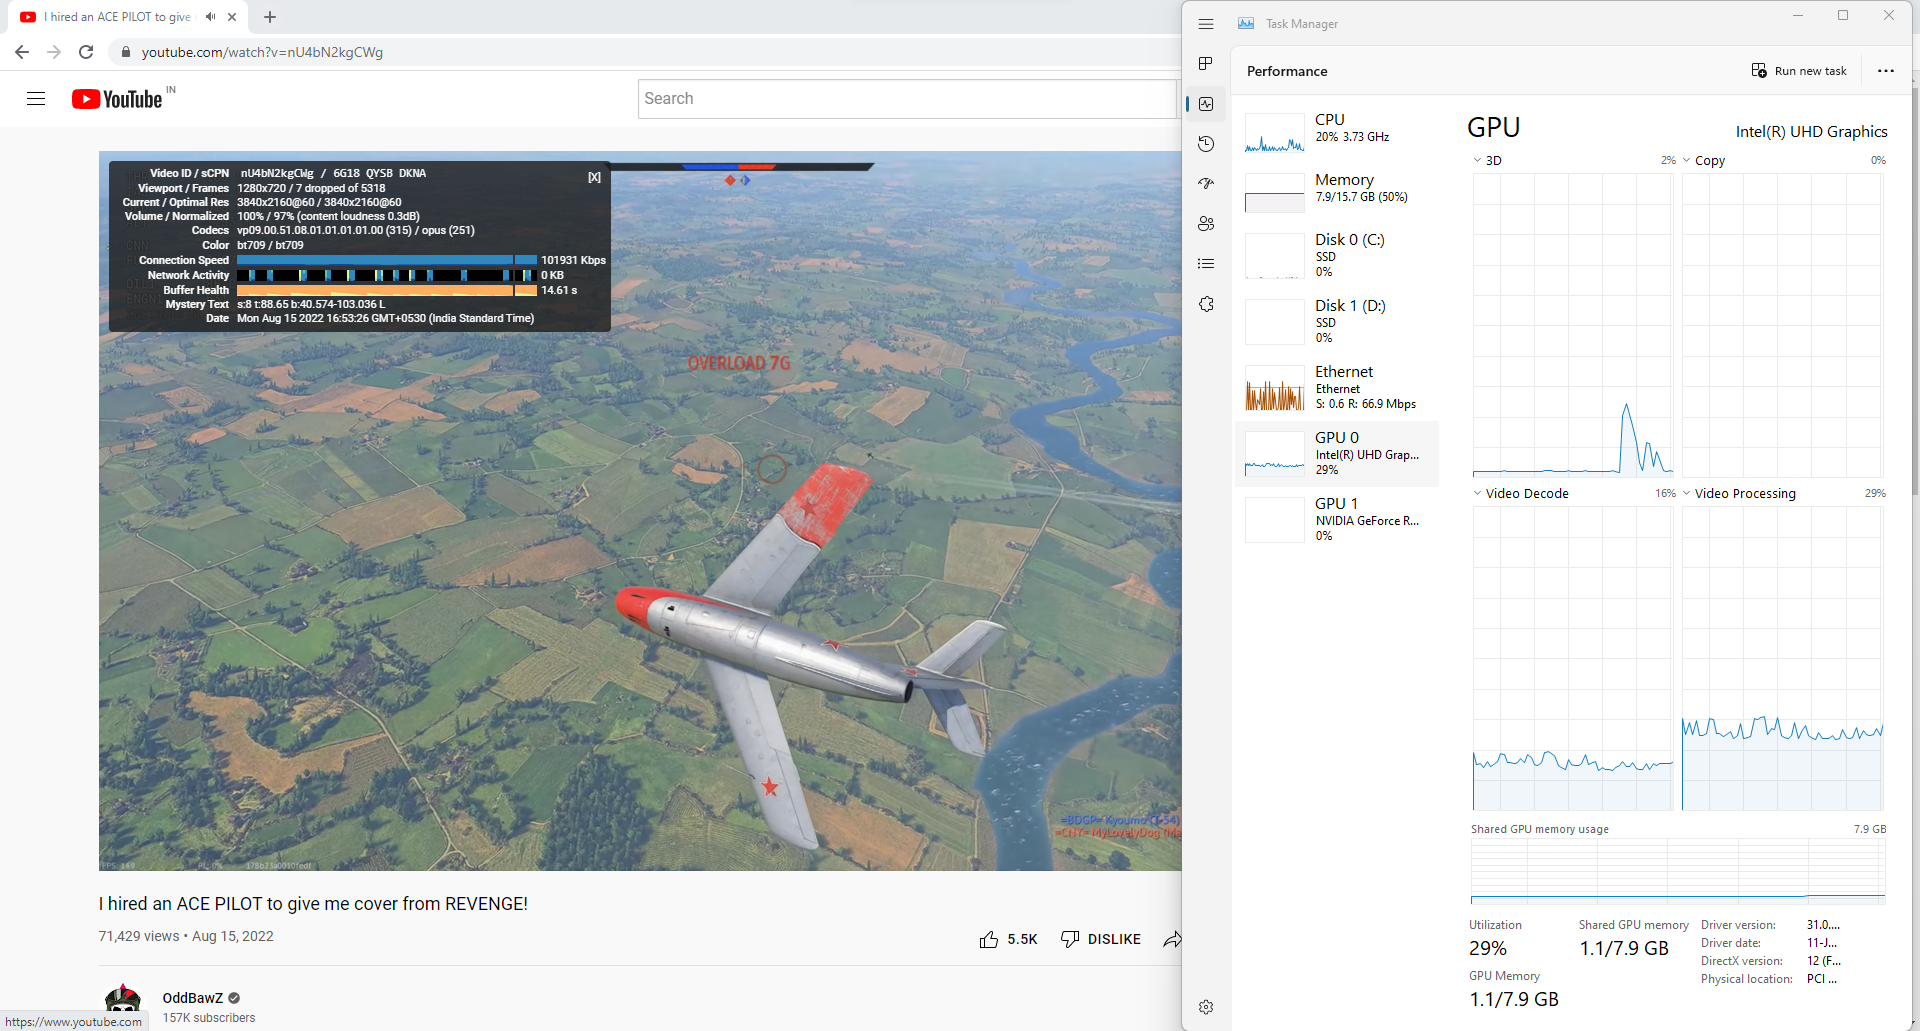Select GPU 1 NVIDIA GeForce item

(1337, 519)
